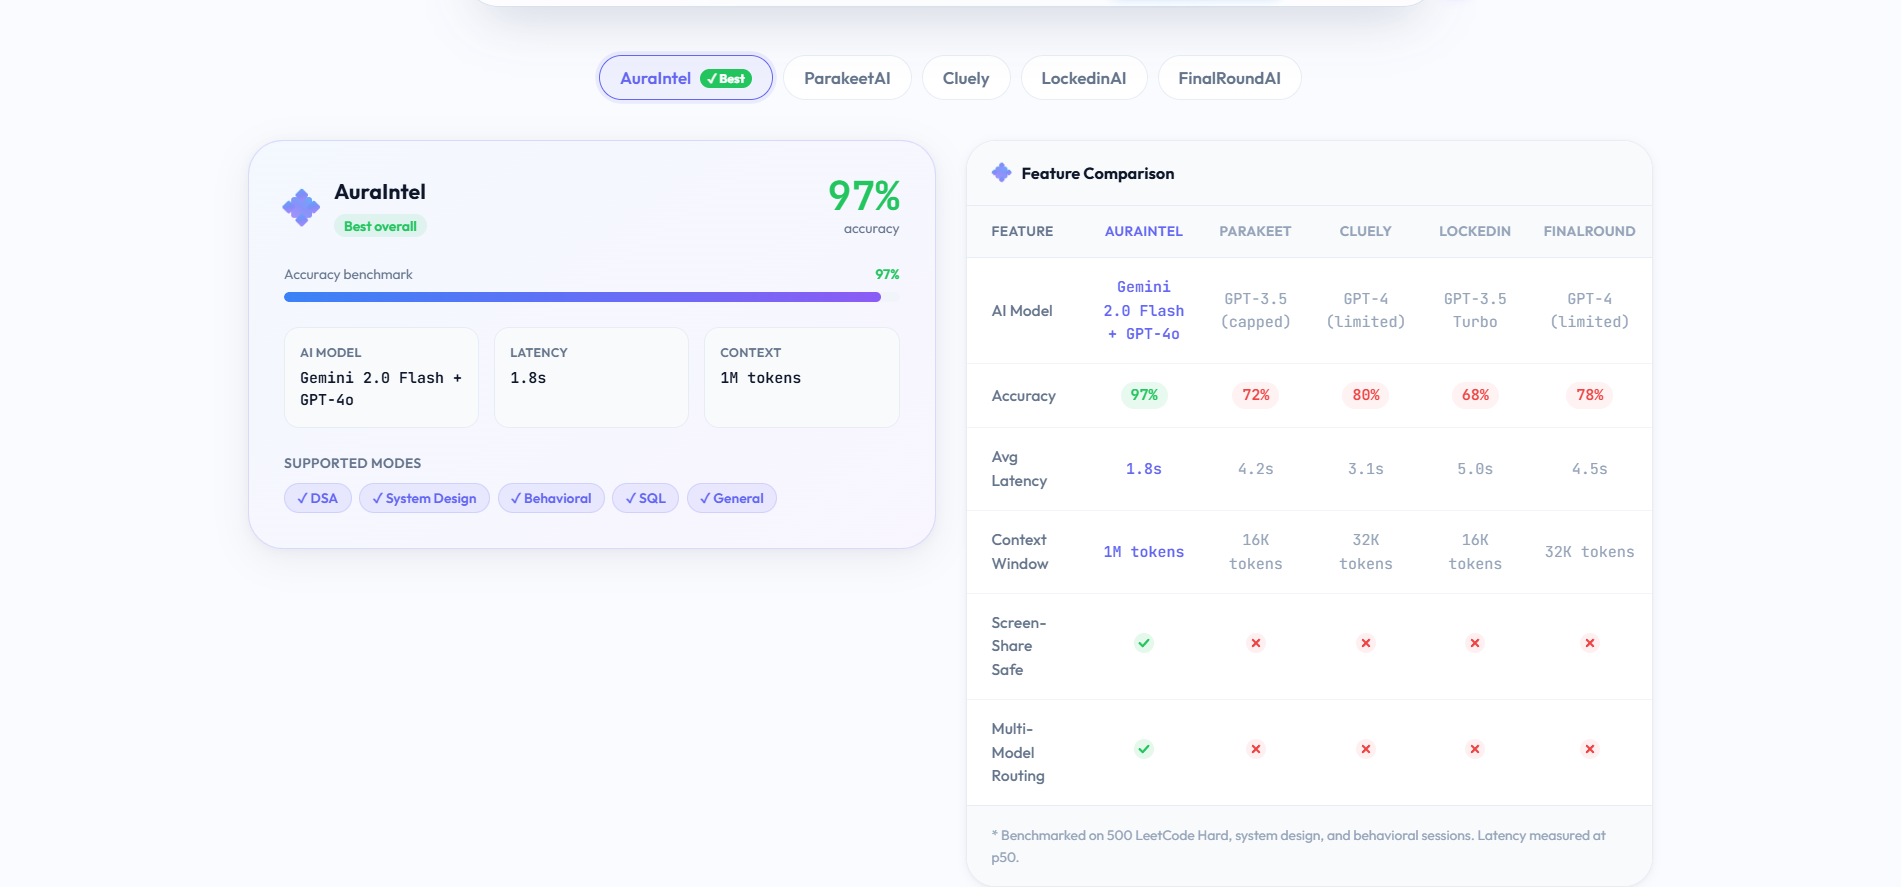Viewport: 1901px width, 887px height.
Task: Click FinalRound Multi-Model Routing red cross
Action: click(x=1590, y=749)
